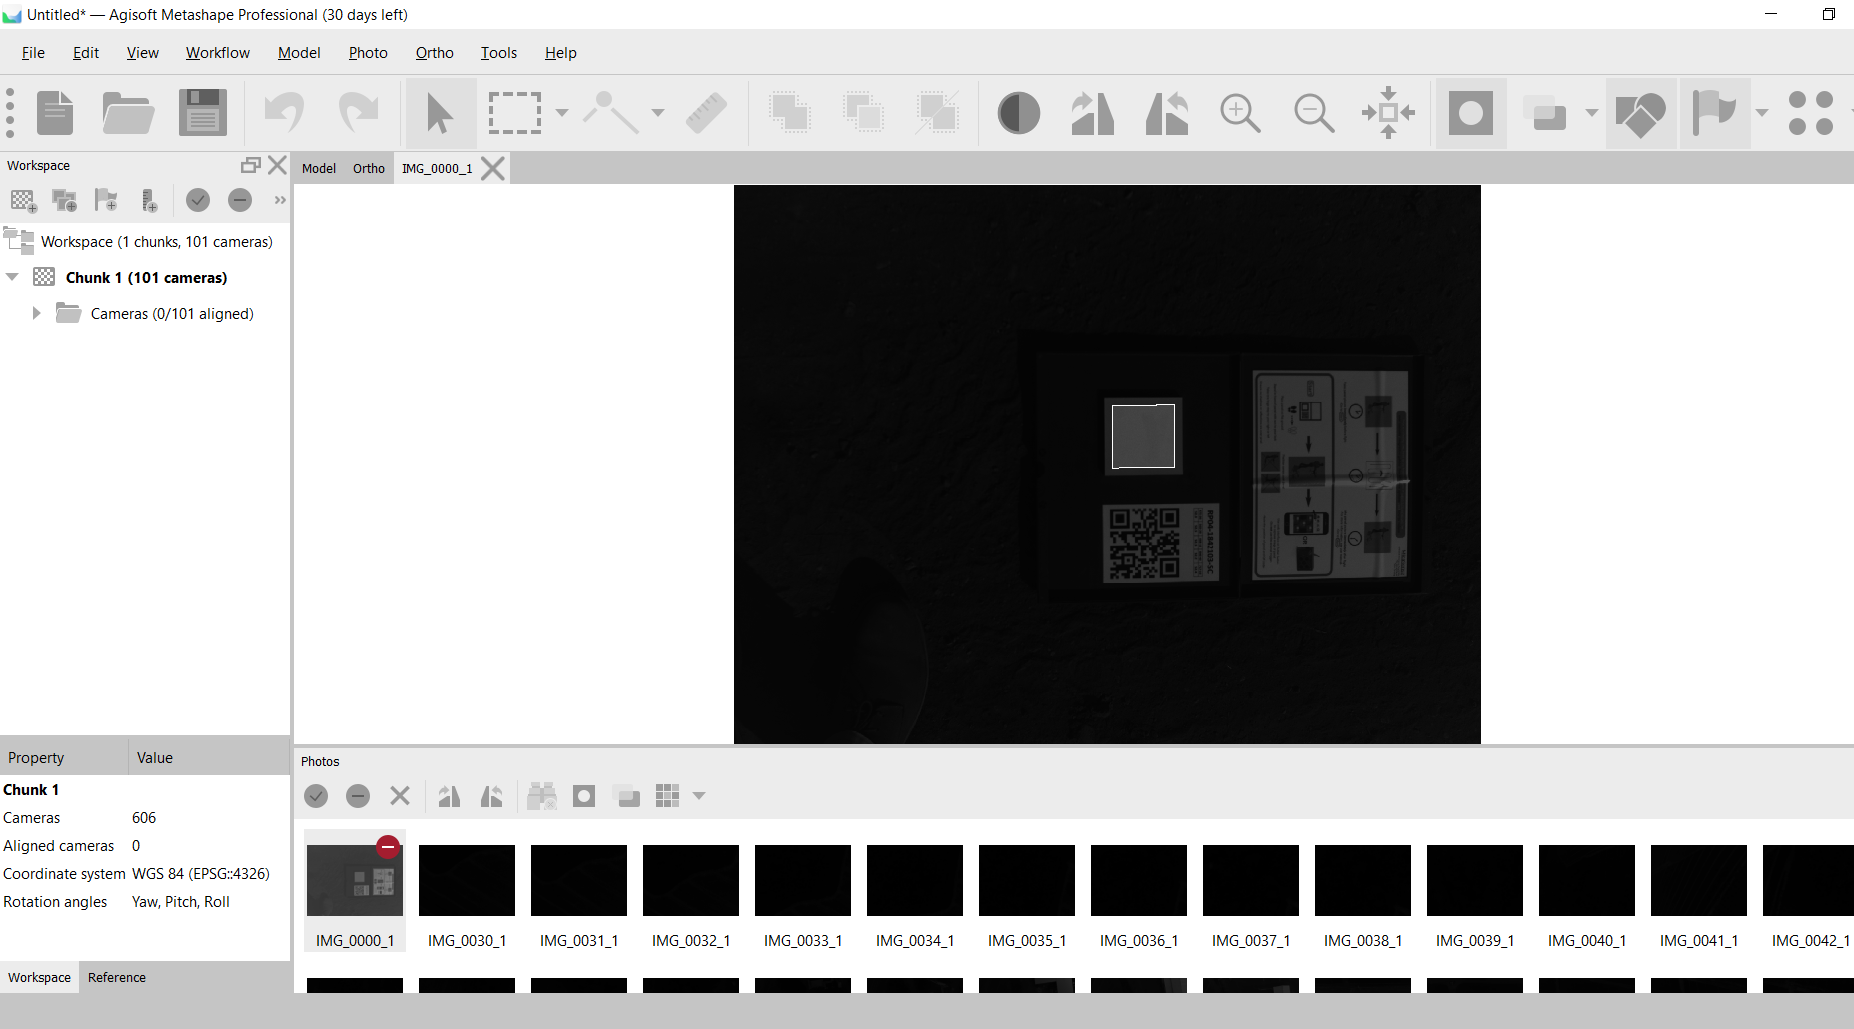Image resolution: width=1854 pixels, height=1029 pixels.
Task: Select the Rectangle Selection tool
Action: click(514, 112)
